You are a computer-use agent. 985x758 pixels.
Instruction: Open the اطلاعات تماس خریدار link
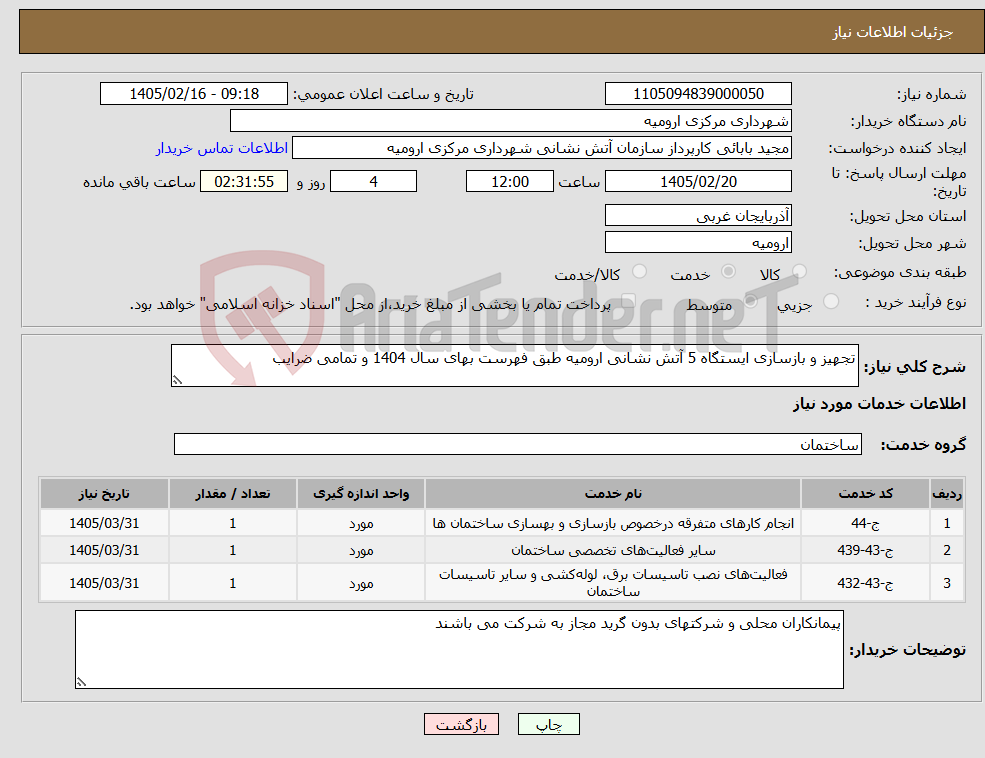tap(222, 148)
